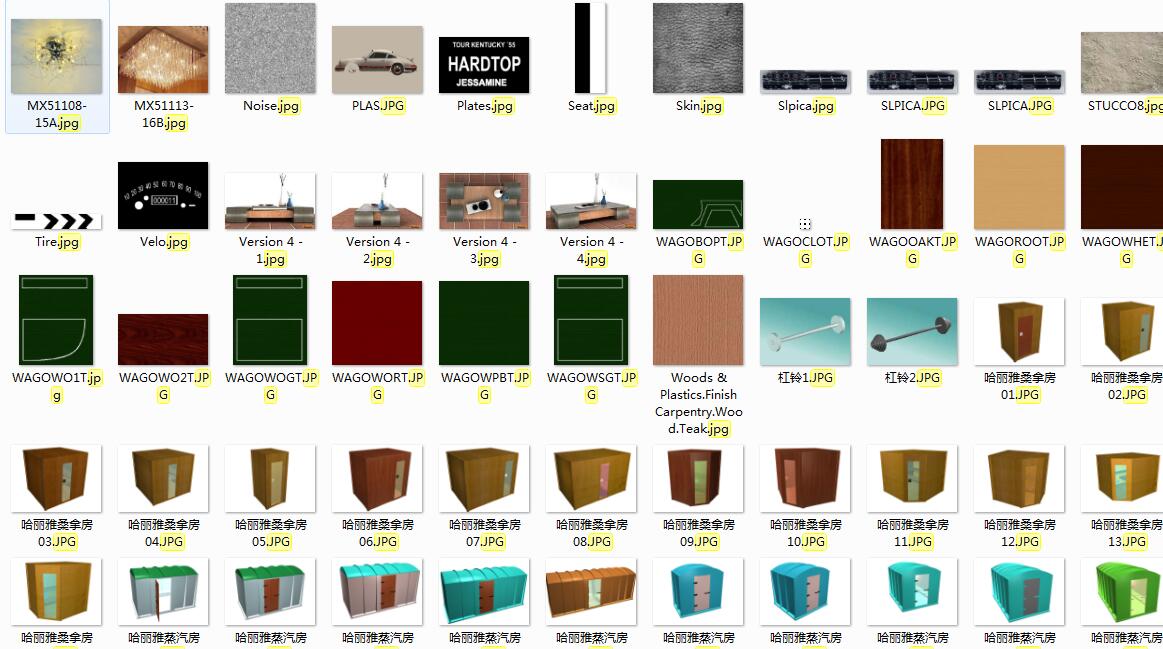1163x649 pixels.
Task: Select the Velo.jpg speedometer image
Action: click(163, 196)
